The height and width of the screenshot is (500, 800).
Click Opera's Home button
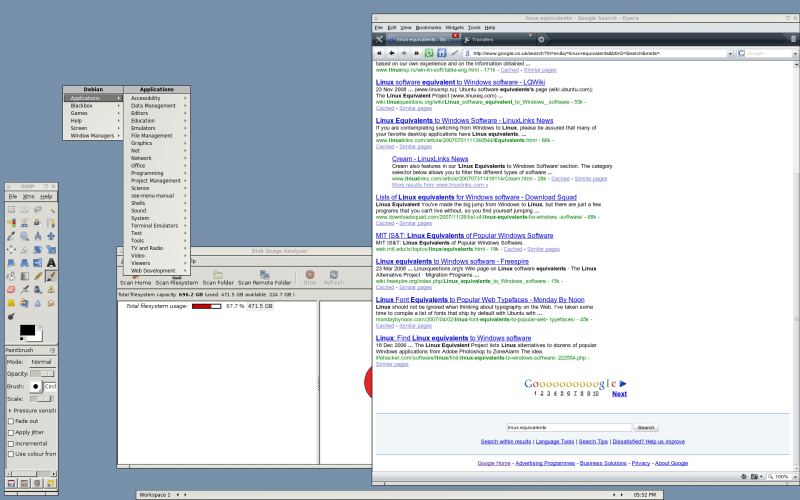tap(441, 53)
